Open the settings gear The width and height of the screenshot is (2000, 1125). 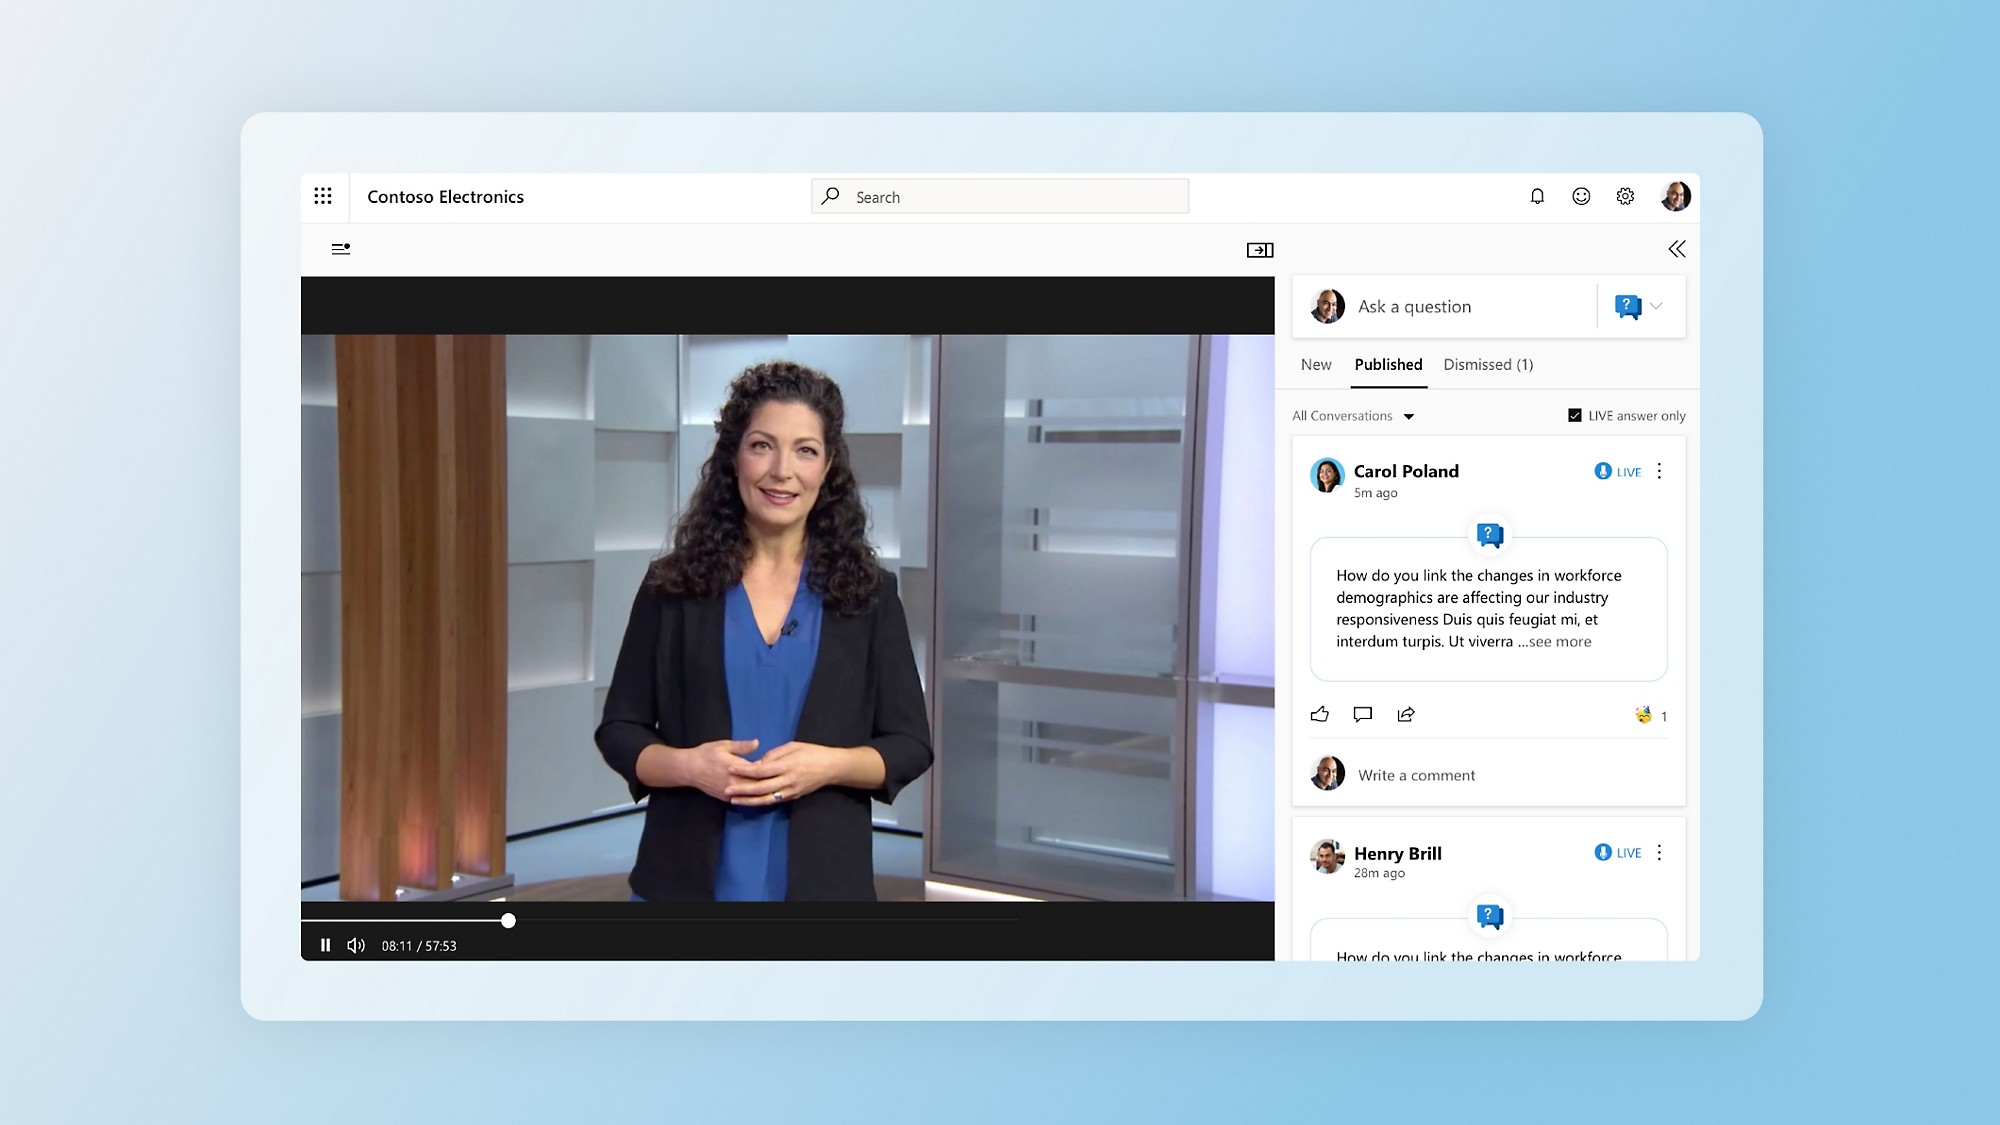click(1625, 196)
